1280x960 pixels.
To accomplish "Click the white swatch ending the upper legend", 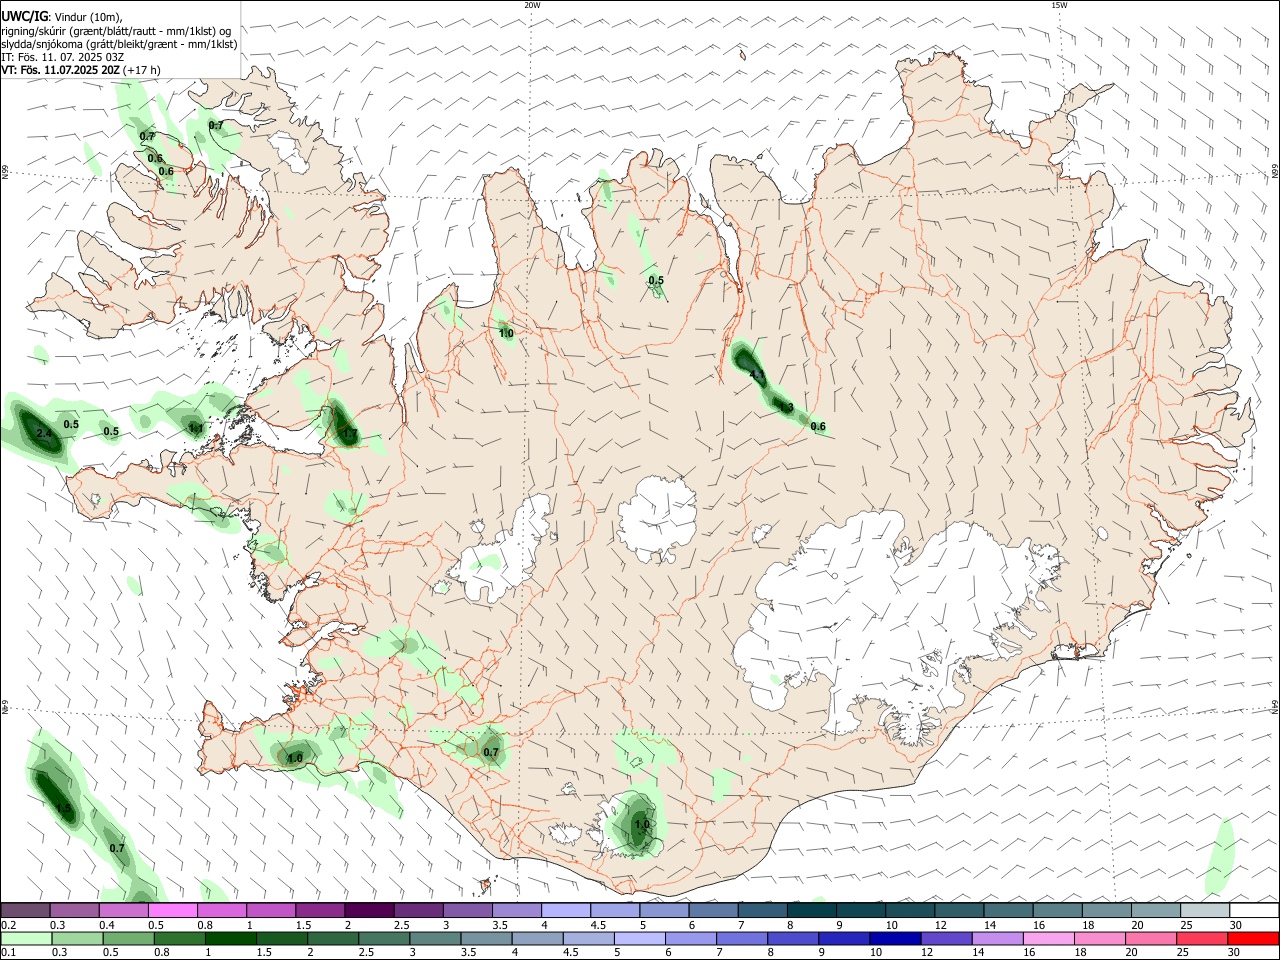I will click(1253, 910).
